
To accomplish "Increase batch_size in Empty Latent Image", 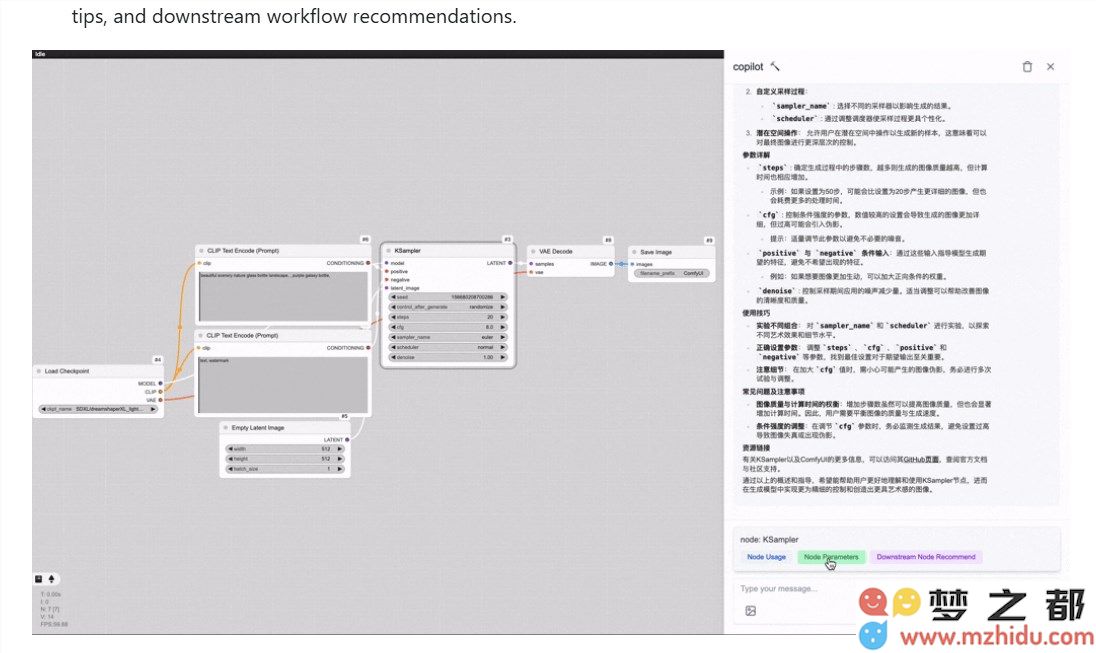I will 340,469.
